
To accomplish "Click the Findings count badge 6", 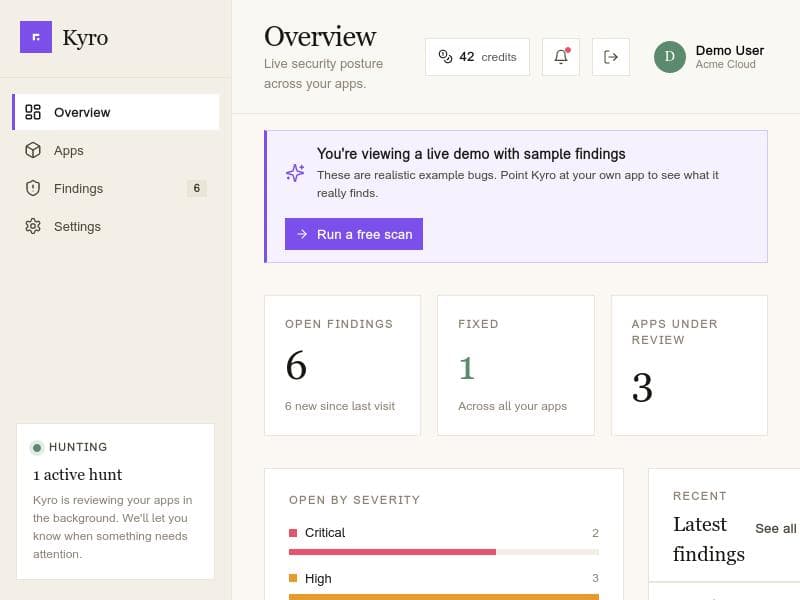I will point(196,188).
